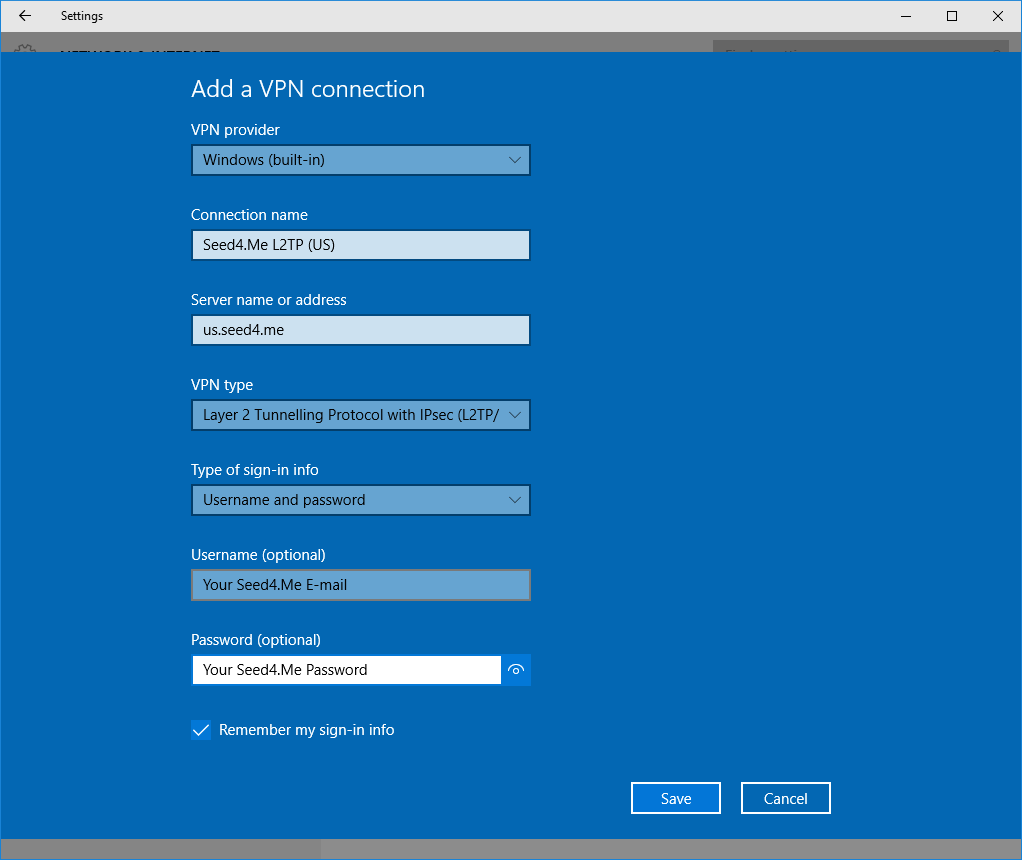
Task: Click the Password field
Action: (345, 669)
